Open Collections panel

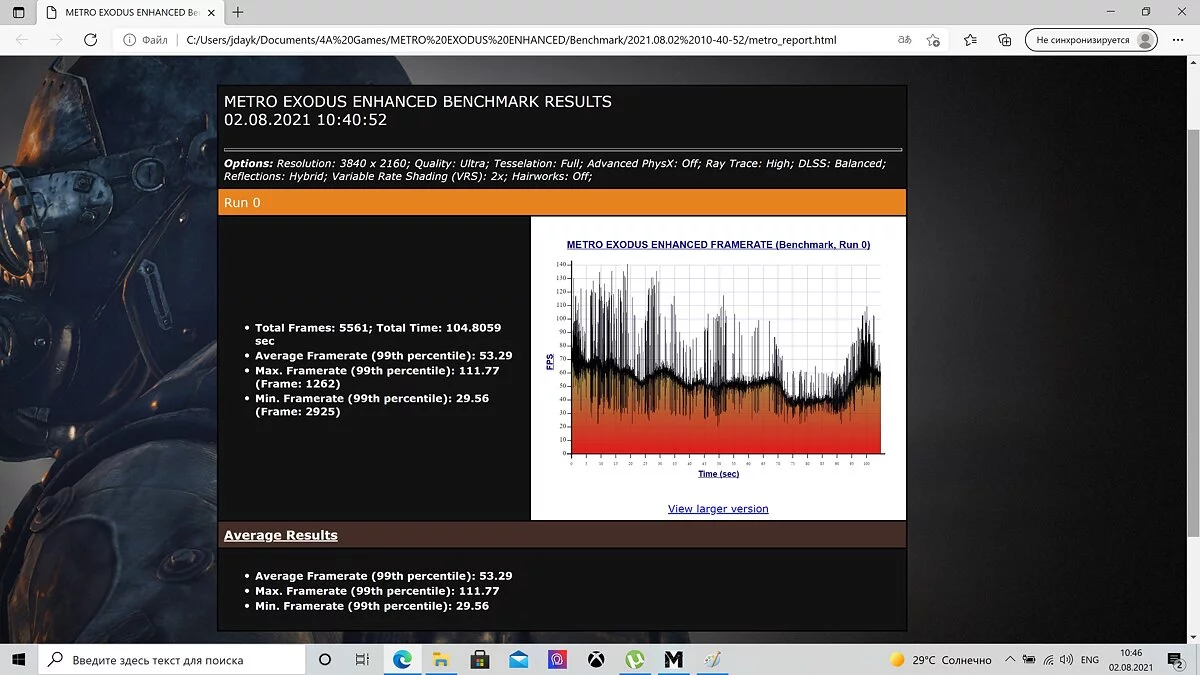point(1005,40)
